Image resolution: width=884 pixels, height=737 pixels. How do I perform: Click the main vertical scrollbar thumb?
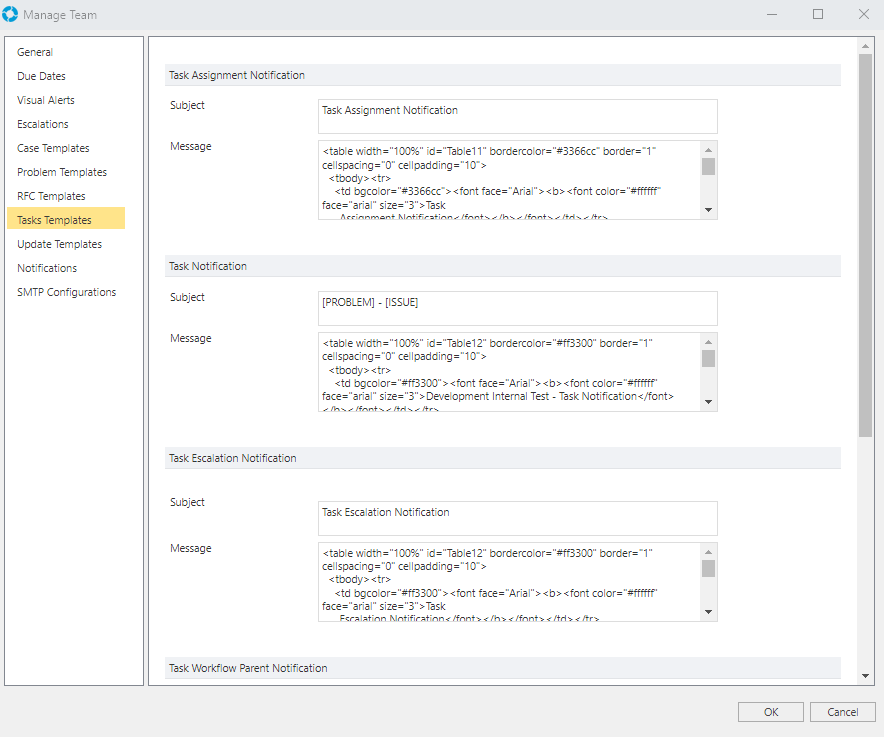(865, 240)
